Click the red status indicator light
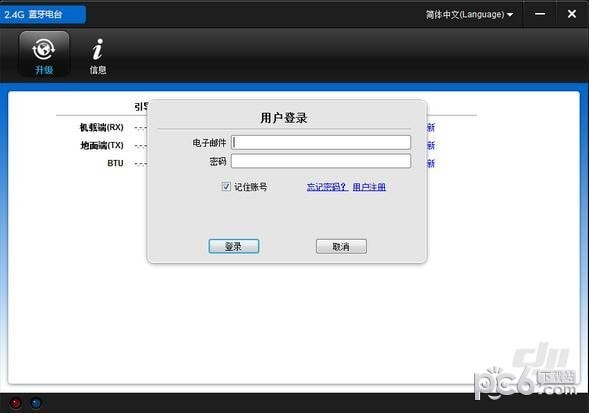 tap(16, 403)
